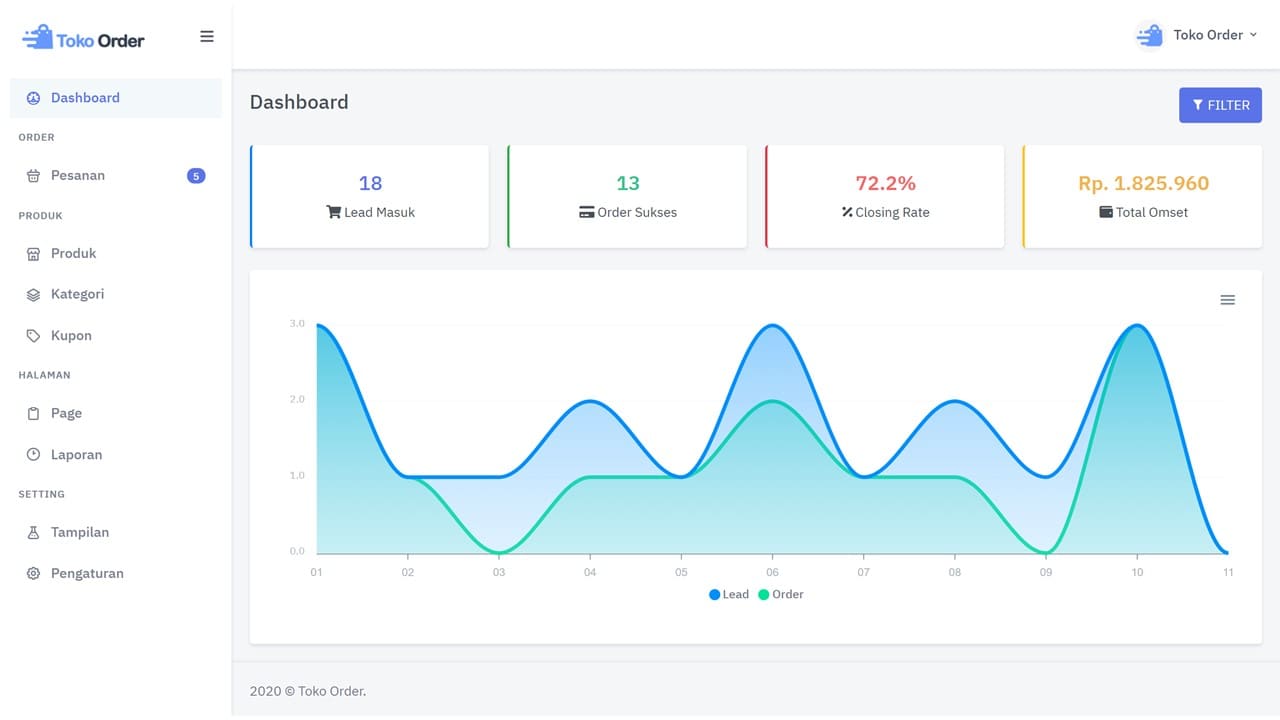Toggle the Order series in chart legend
Image resolution: width=1280 pixels, height=720 pixels.
781,594
